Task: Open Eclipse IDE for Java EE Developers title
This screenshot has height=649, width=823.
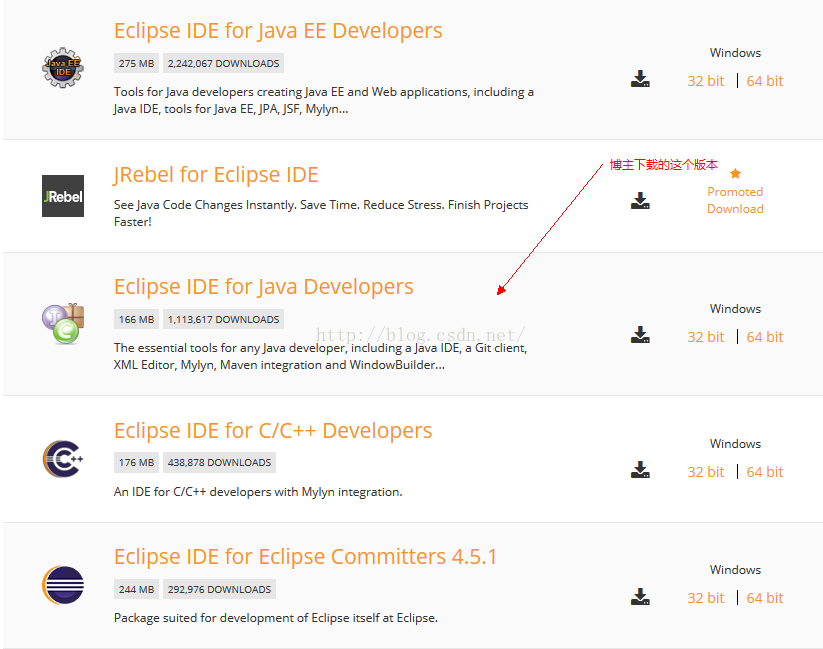Action: (x=278, y=31)
